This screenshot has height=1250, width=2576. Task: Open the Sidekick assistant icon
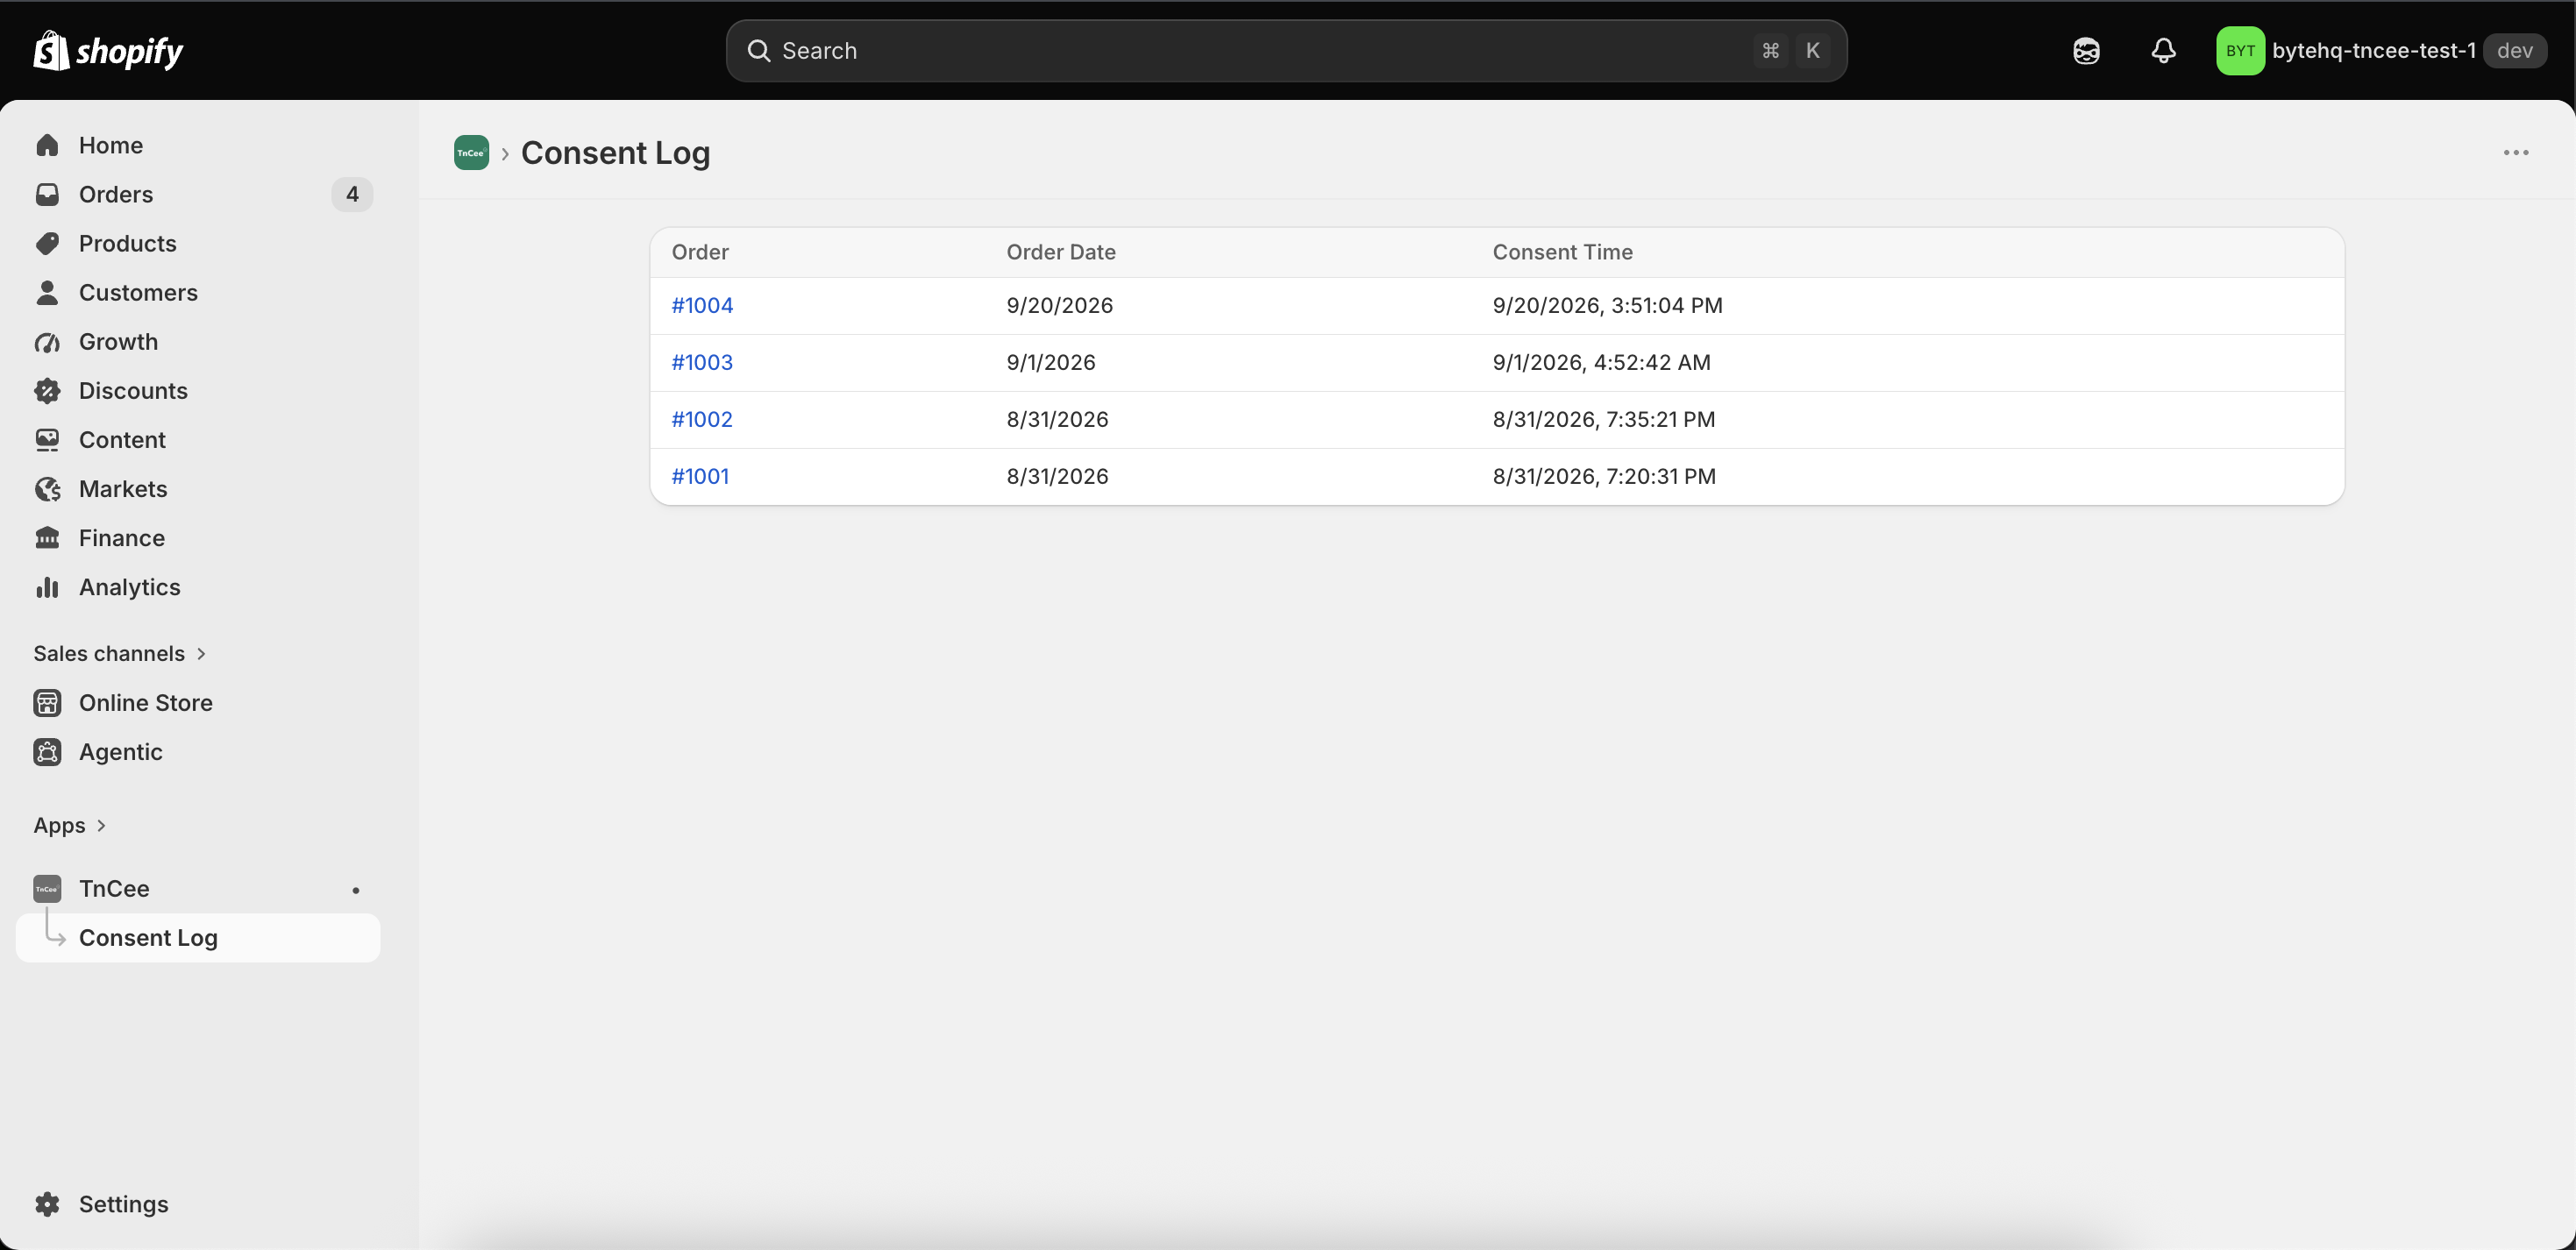pos(2086,50)
